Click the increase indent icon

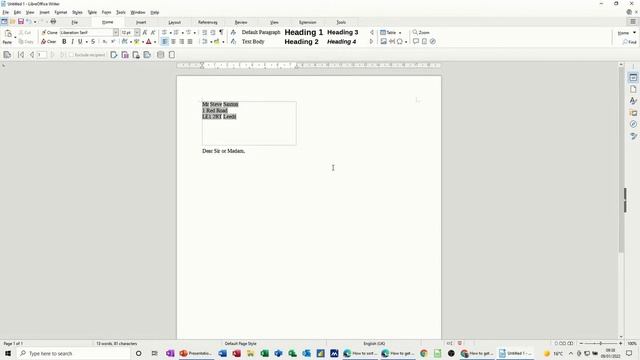204,32
